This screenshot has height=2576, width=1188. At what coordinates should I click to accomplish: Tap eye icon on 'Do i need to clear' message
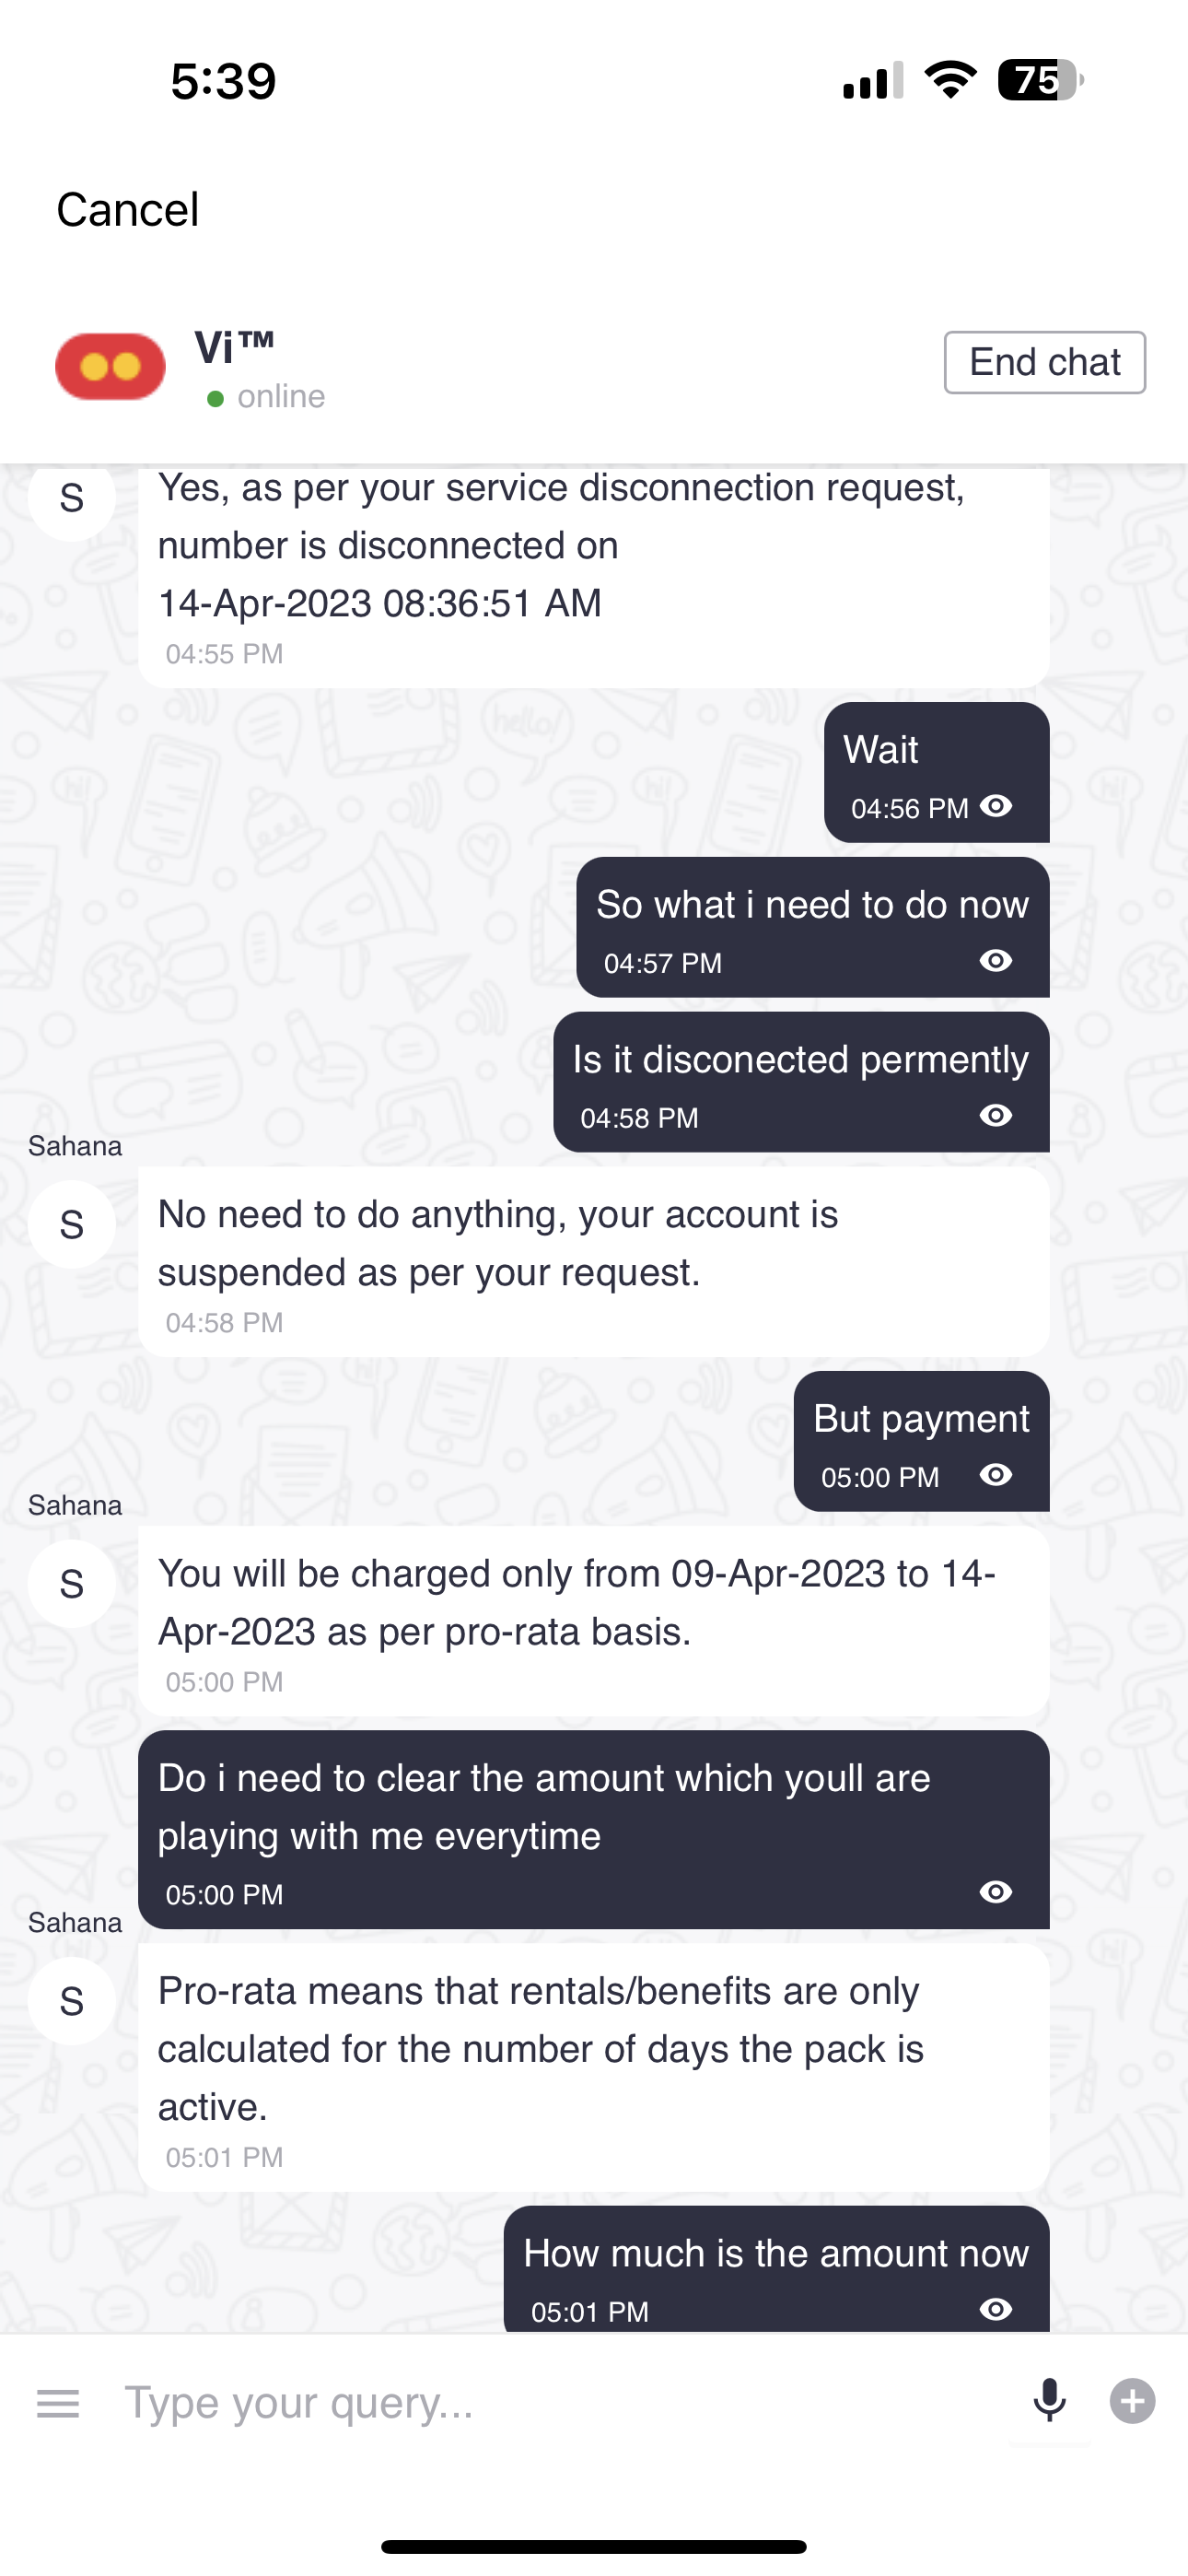click(996, 1892)
